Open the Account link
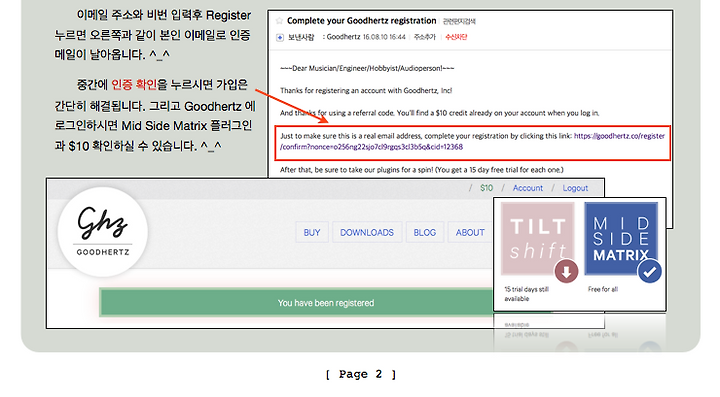 click(528, 188)
